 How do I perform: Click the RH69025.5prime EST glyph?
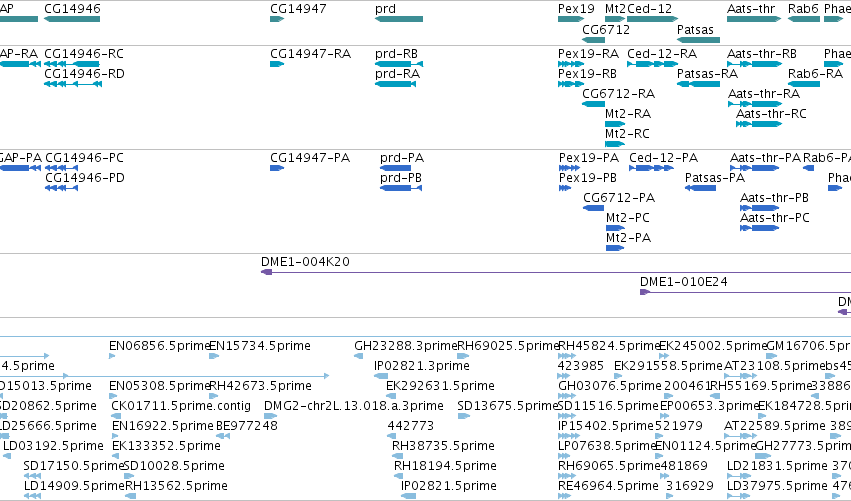click(463, 356)
